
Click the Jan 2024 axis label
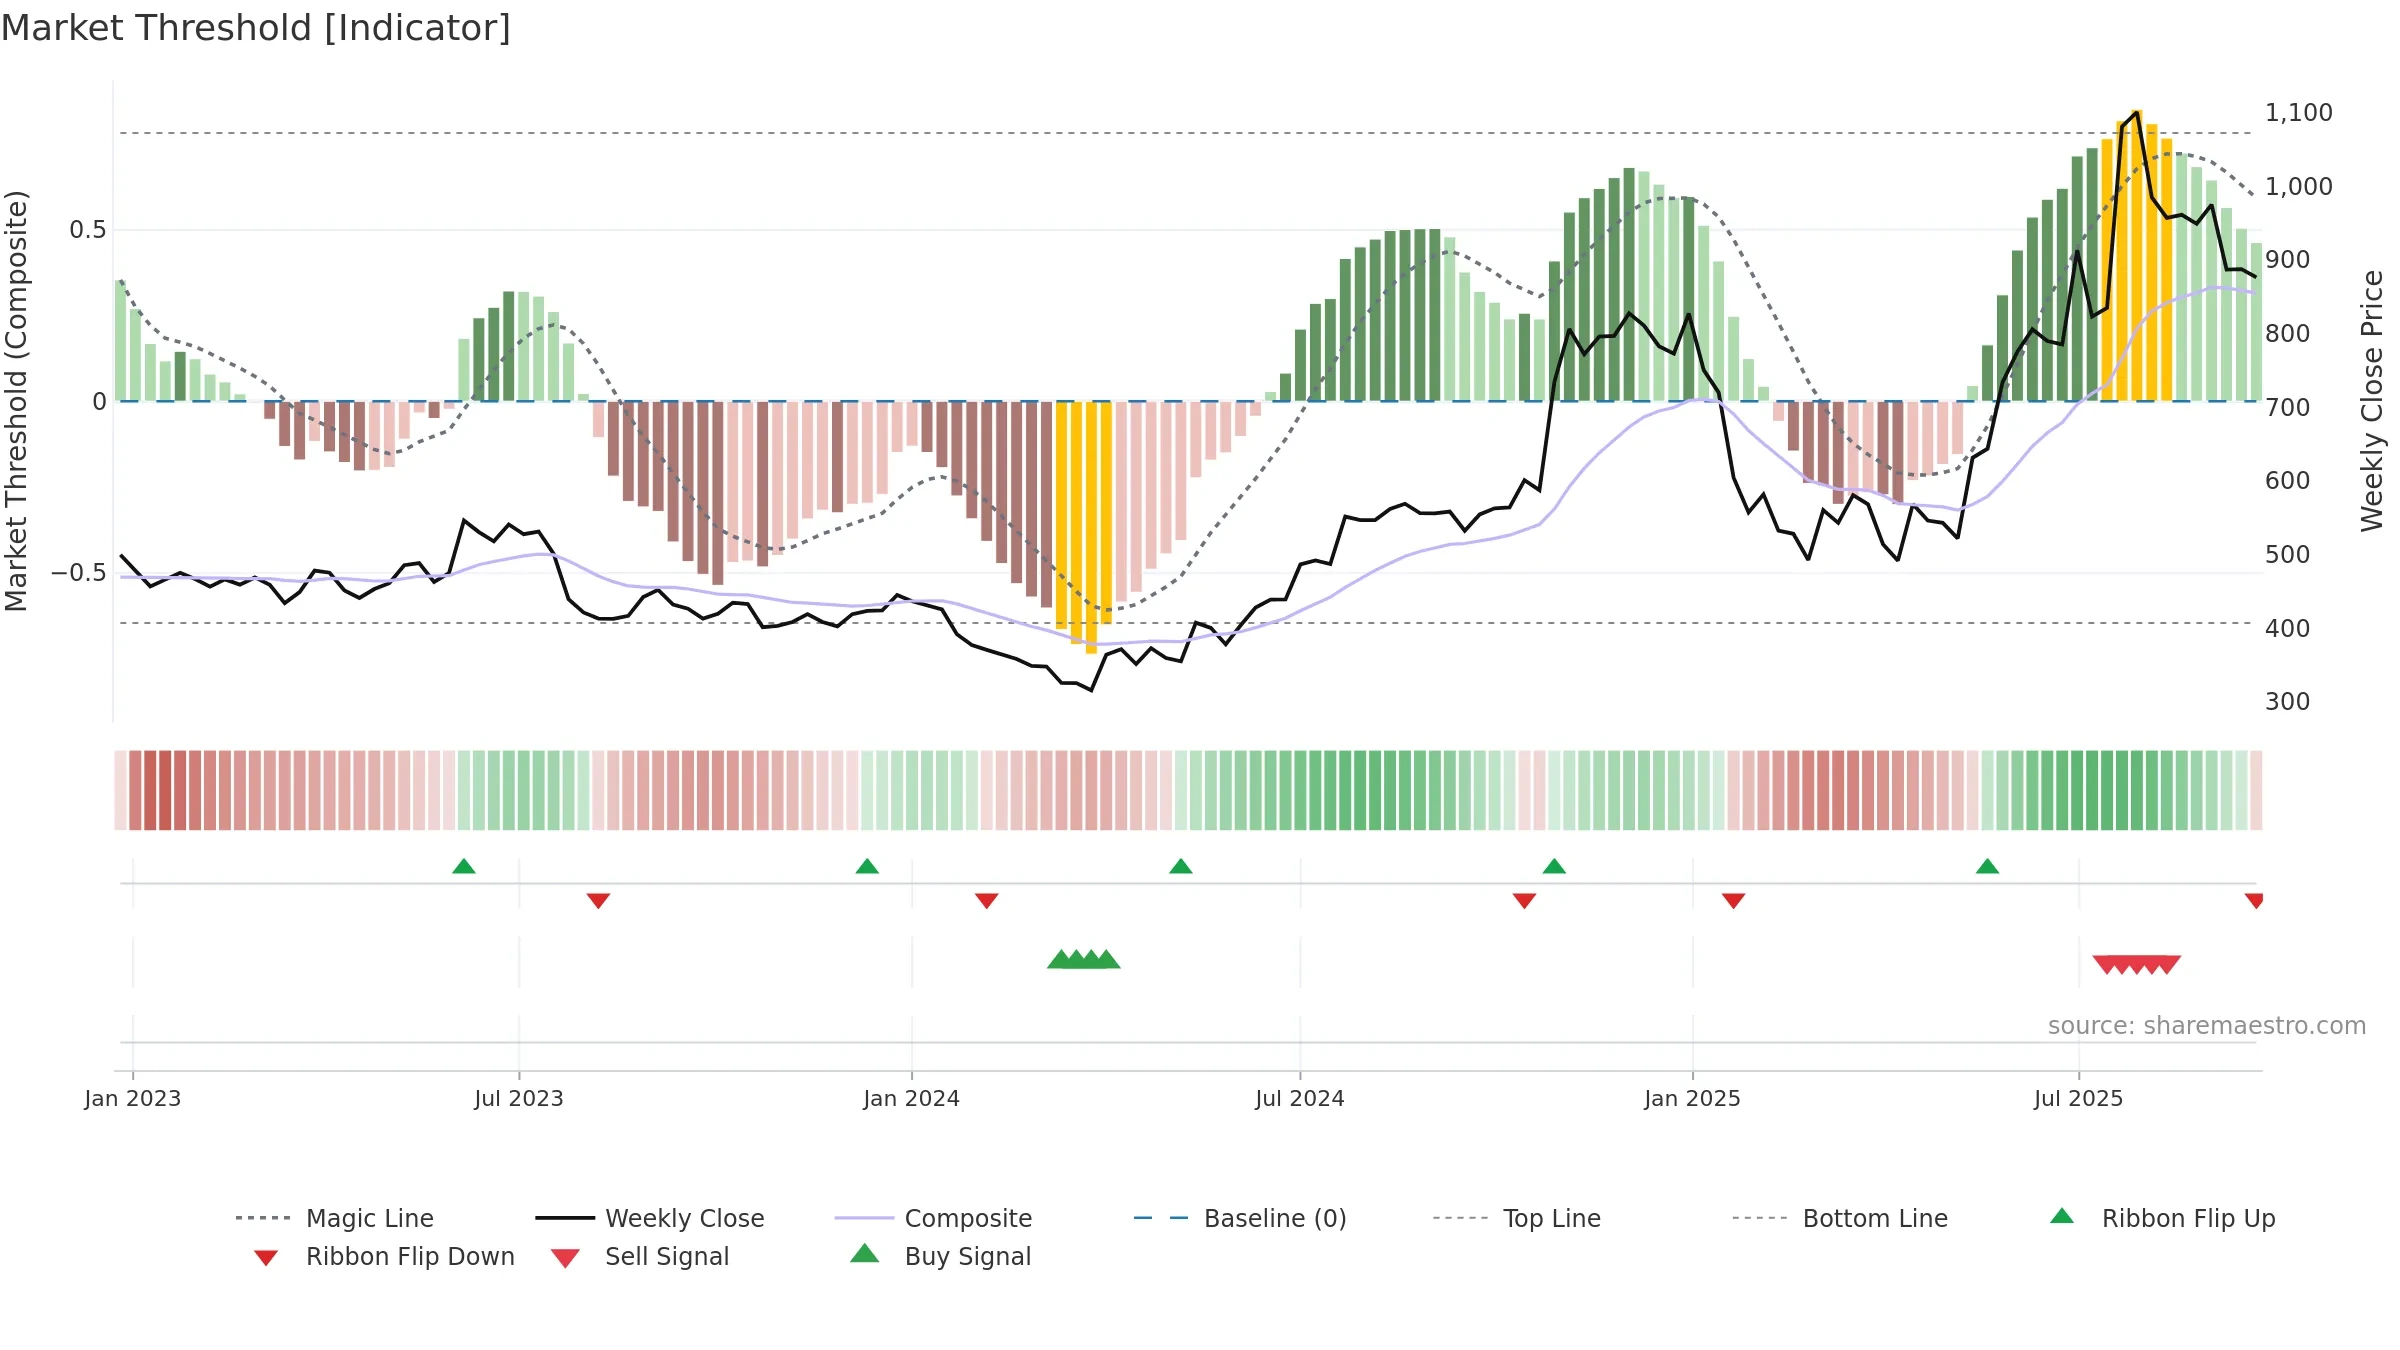[912, 1099]
